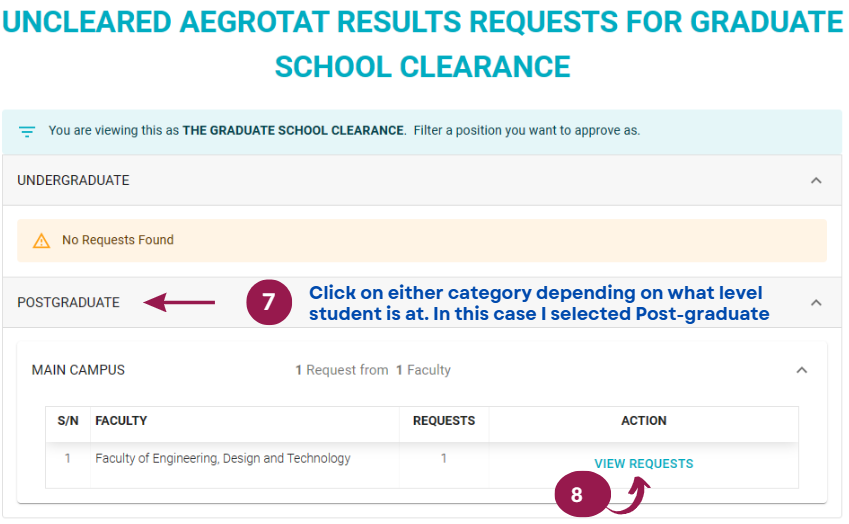Click the MAIN CAMPUS label
Screen dimensions: 849x524
(x=78, y=370)
